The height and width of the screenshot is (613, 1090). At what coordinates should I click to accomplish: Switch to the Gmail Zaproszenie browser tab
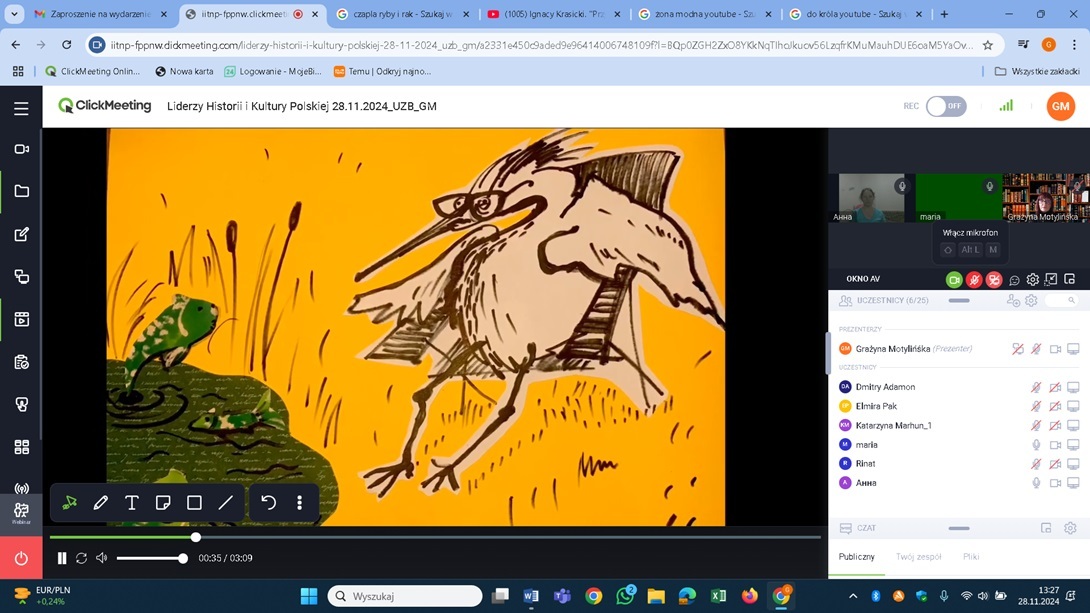tap(99, 14)
